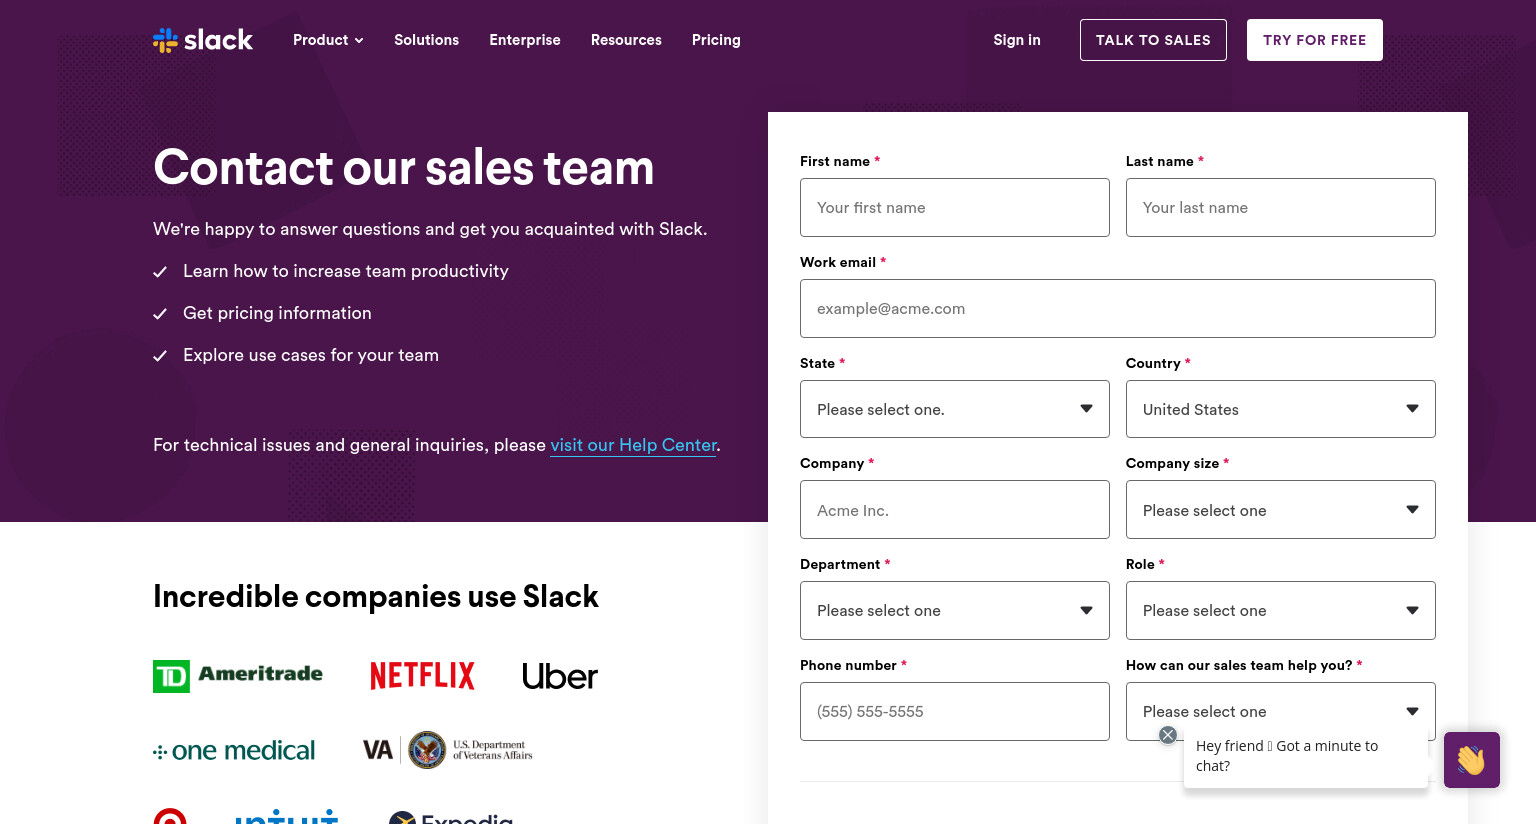Open the Department dropdown
Viewport: 1536px width, 824px height.
click(955, 611)
